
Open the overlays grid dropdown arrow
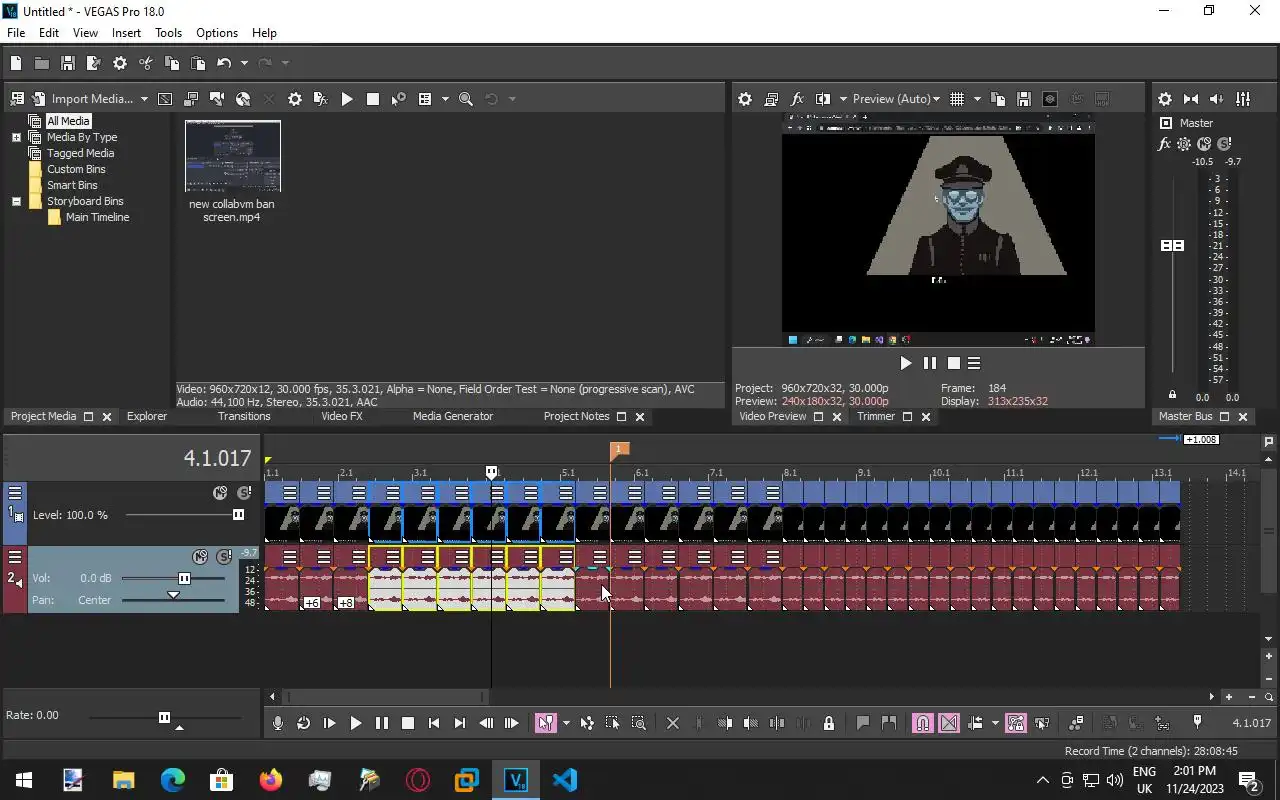coord(977,99)
